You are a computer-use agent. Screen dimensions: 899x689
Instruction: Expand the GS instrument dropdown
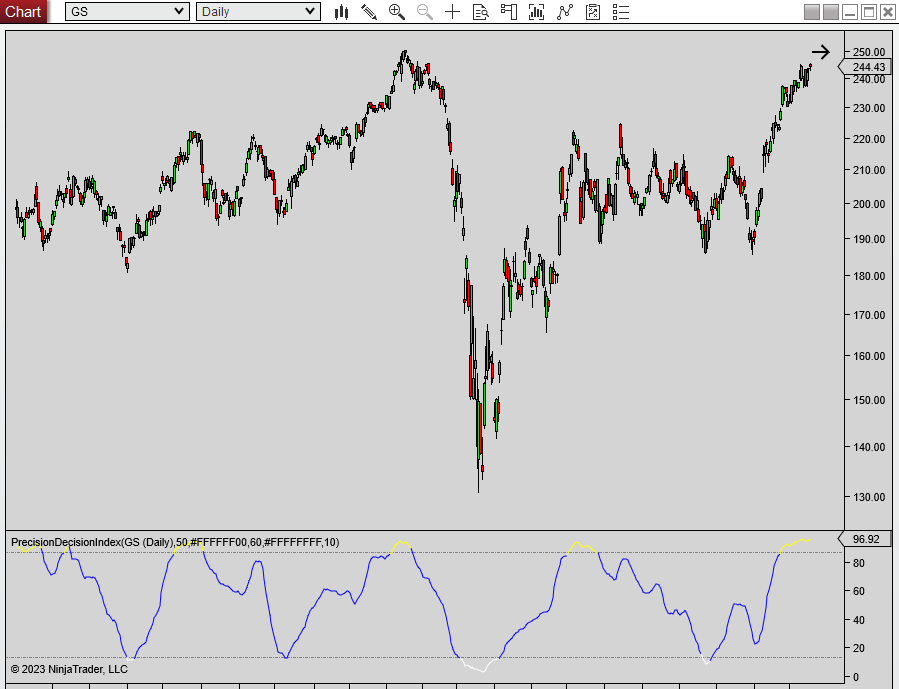point(179,12)
